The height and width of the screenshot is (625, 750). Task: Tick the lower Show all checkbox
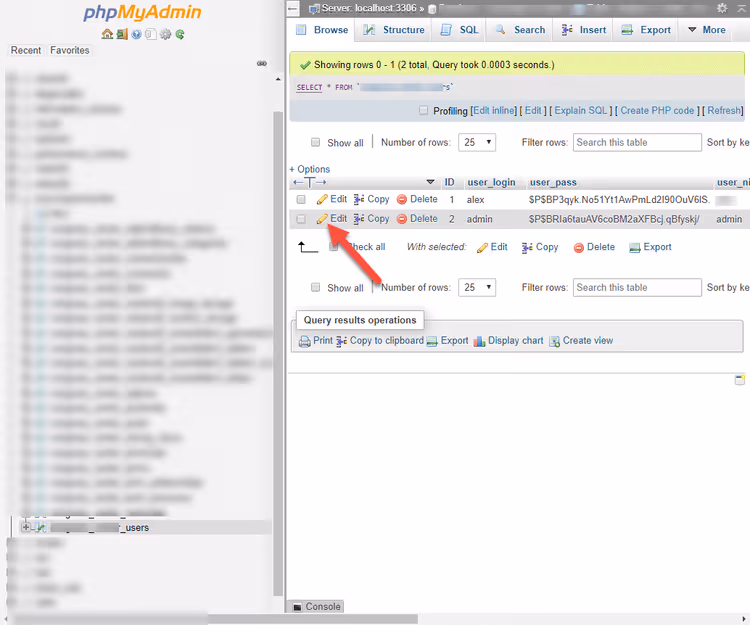click(x=315, y=287)
